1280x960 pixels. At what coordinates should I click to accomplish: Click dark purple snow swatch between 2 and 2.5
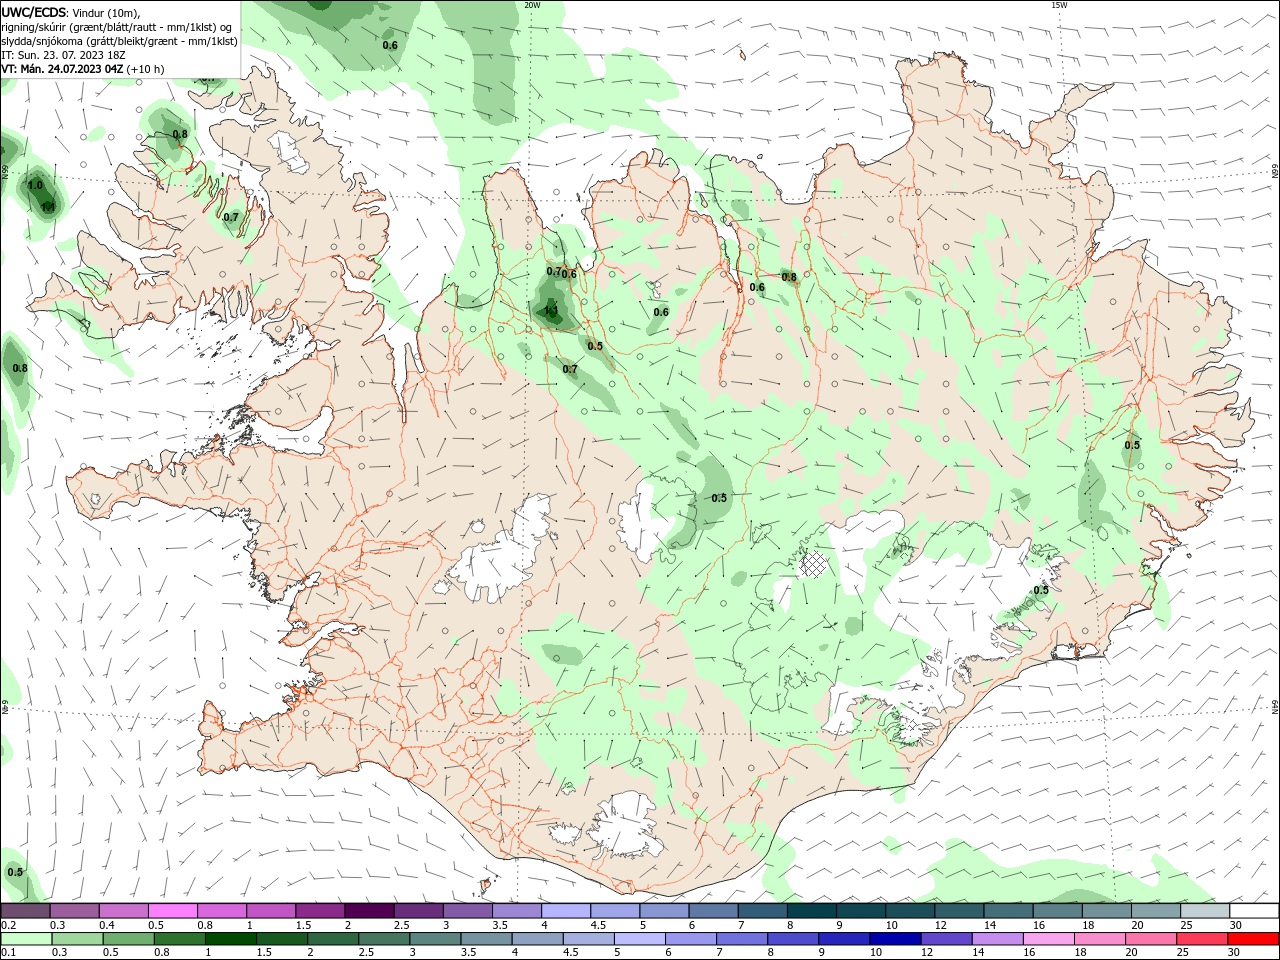click(x=368, y=911)
